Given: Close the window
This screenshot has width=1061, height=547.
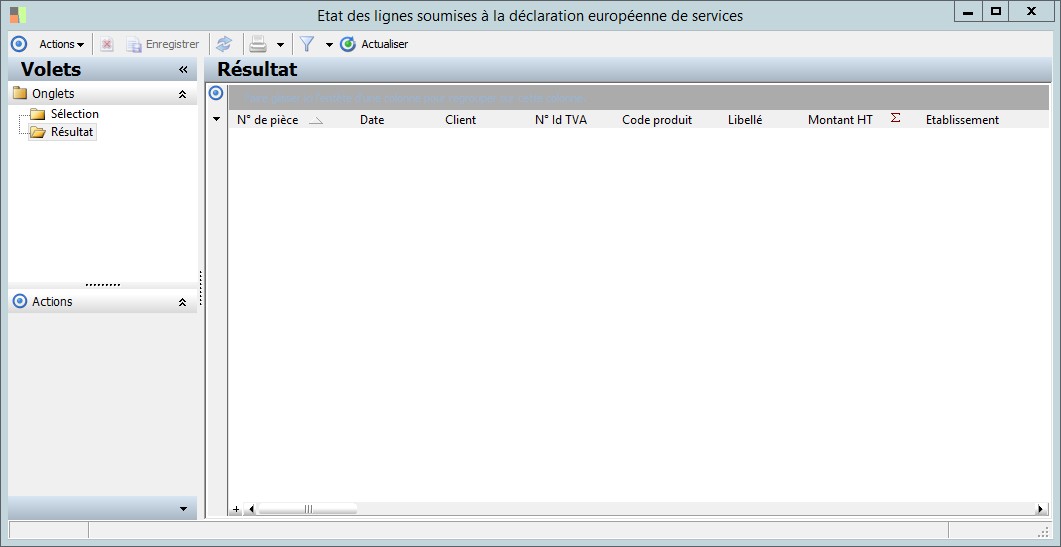Looking at the screenshot, I should (x=1031, y=12).
